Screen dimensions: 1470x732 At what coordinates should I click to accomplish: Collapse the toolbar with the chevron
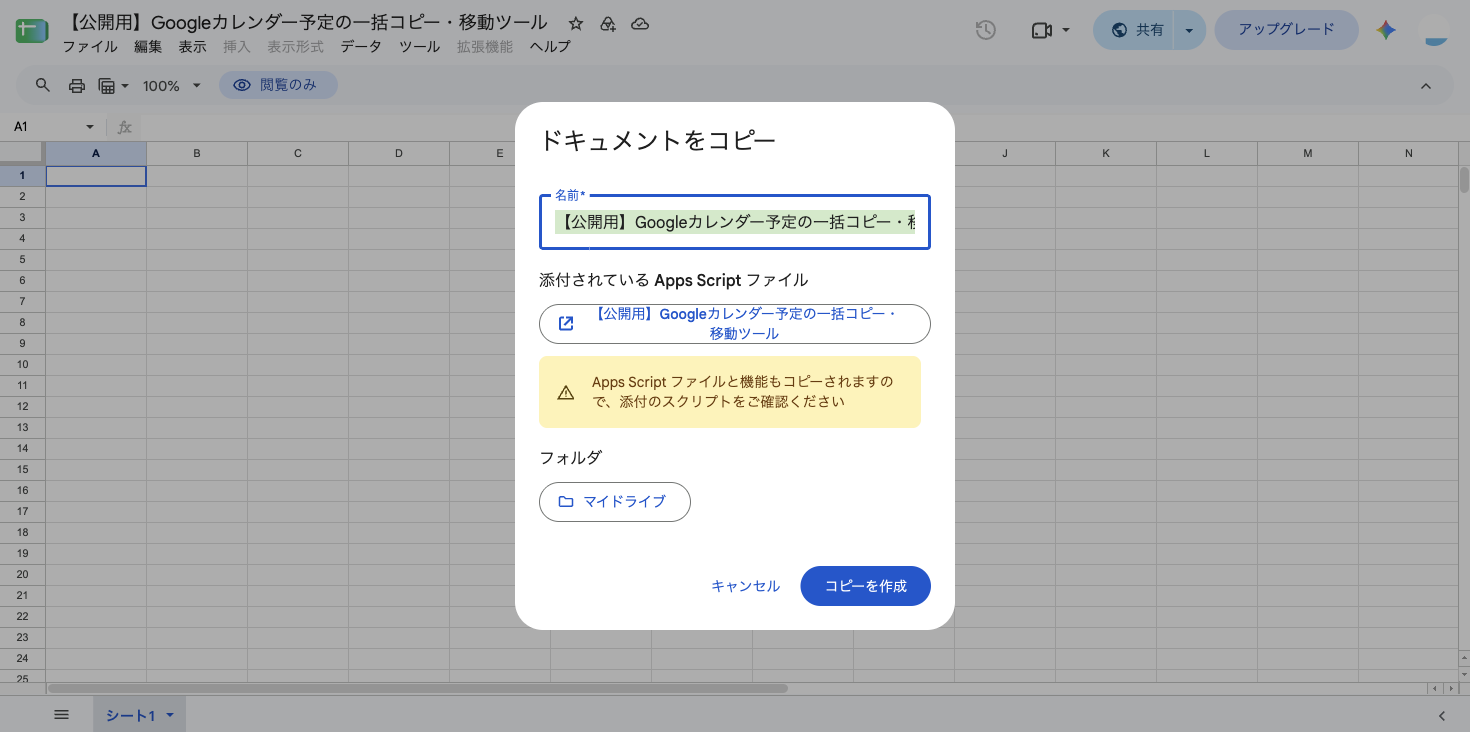[x=1426, y=86]
